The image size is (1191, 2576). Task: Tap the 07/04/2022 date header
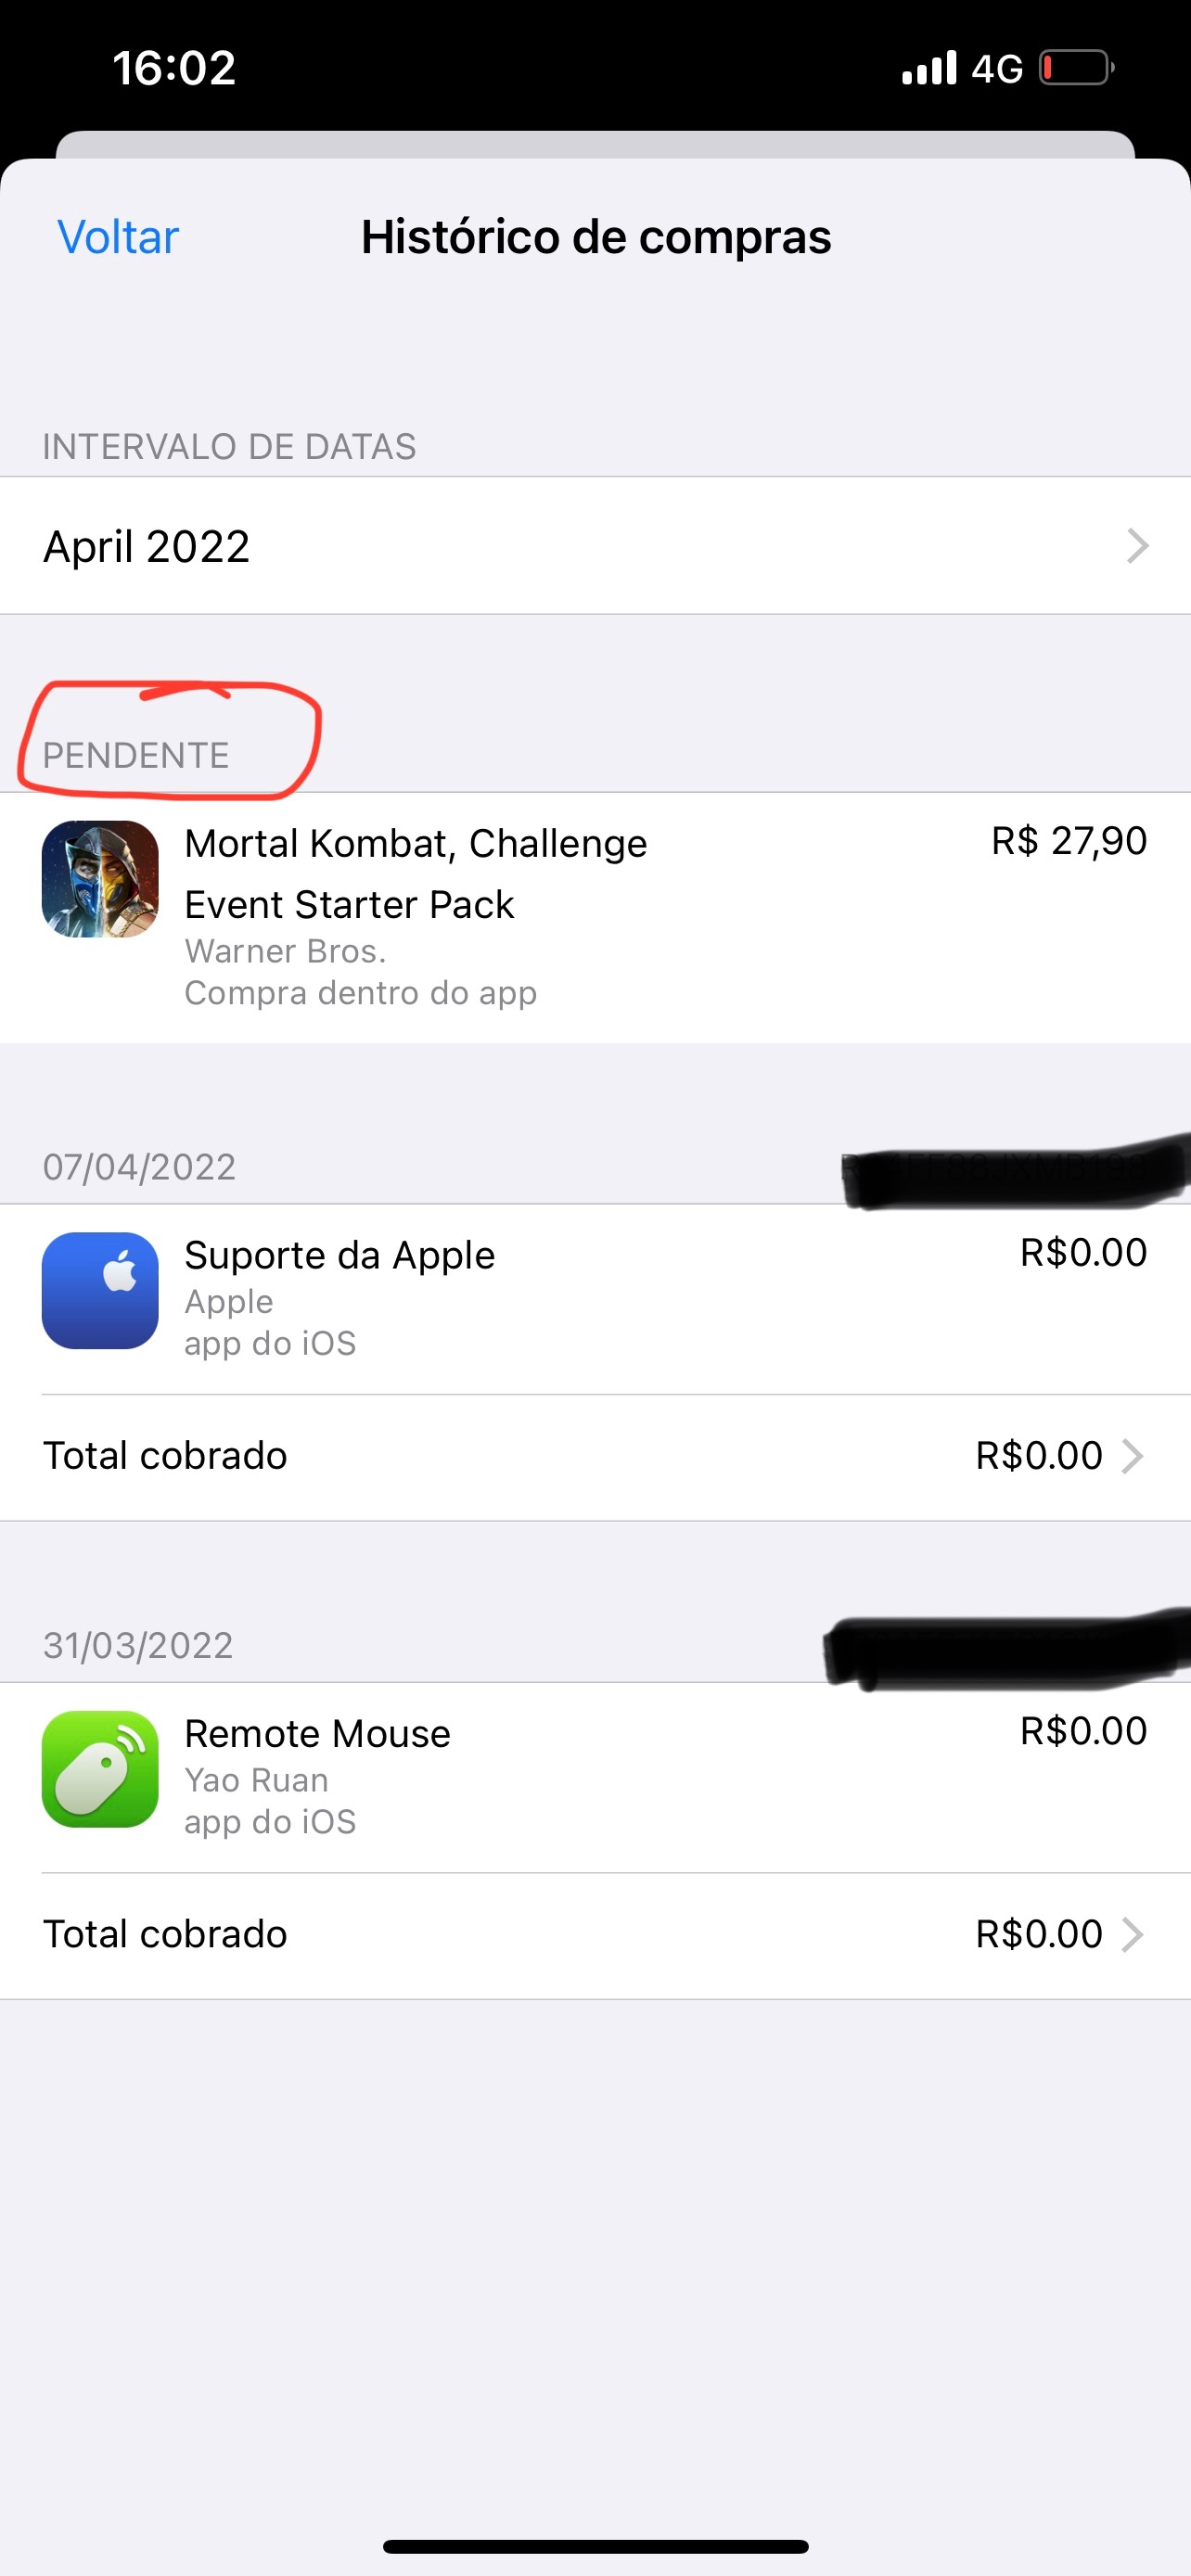point(139,1167)
